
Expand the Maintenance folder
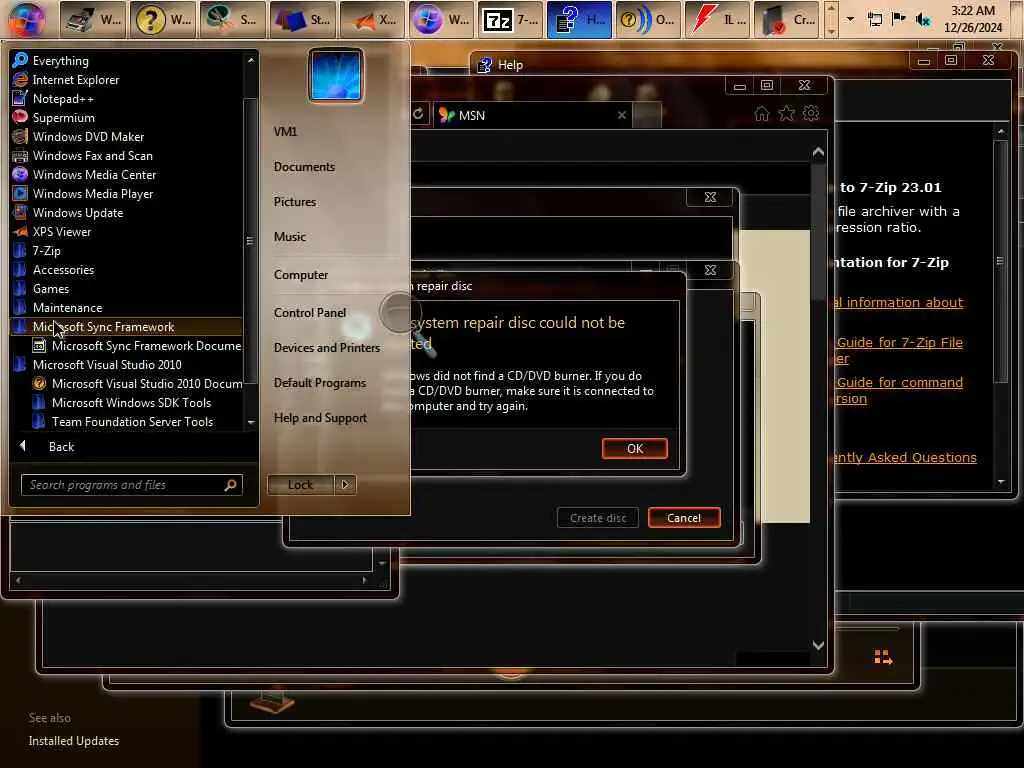pos(67,308)
